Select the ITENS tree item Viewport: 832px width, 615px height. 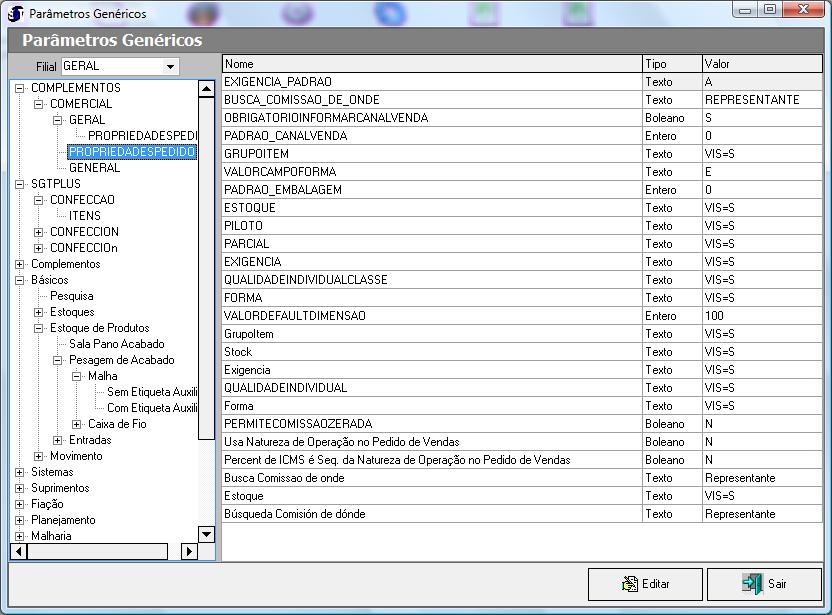(x=85, y=216)
